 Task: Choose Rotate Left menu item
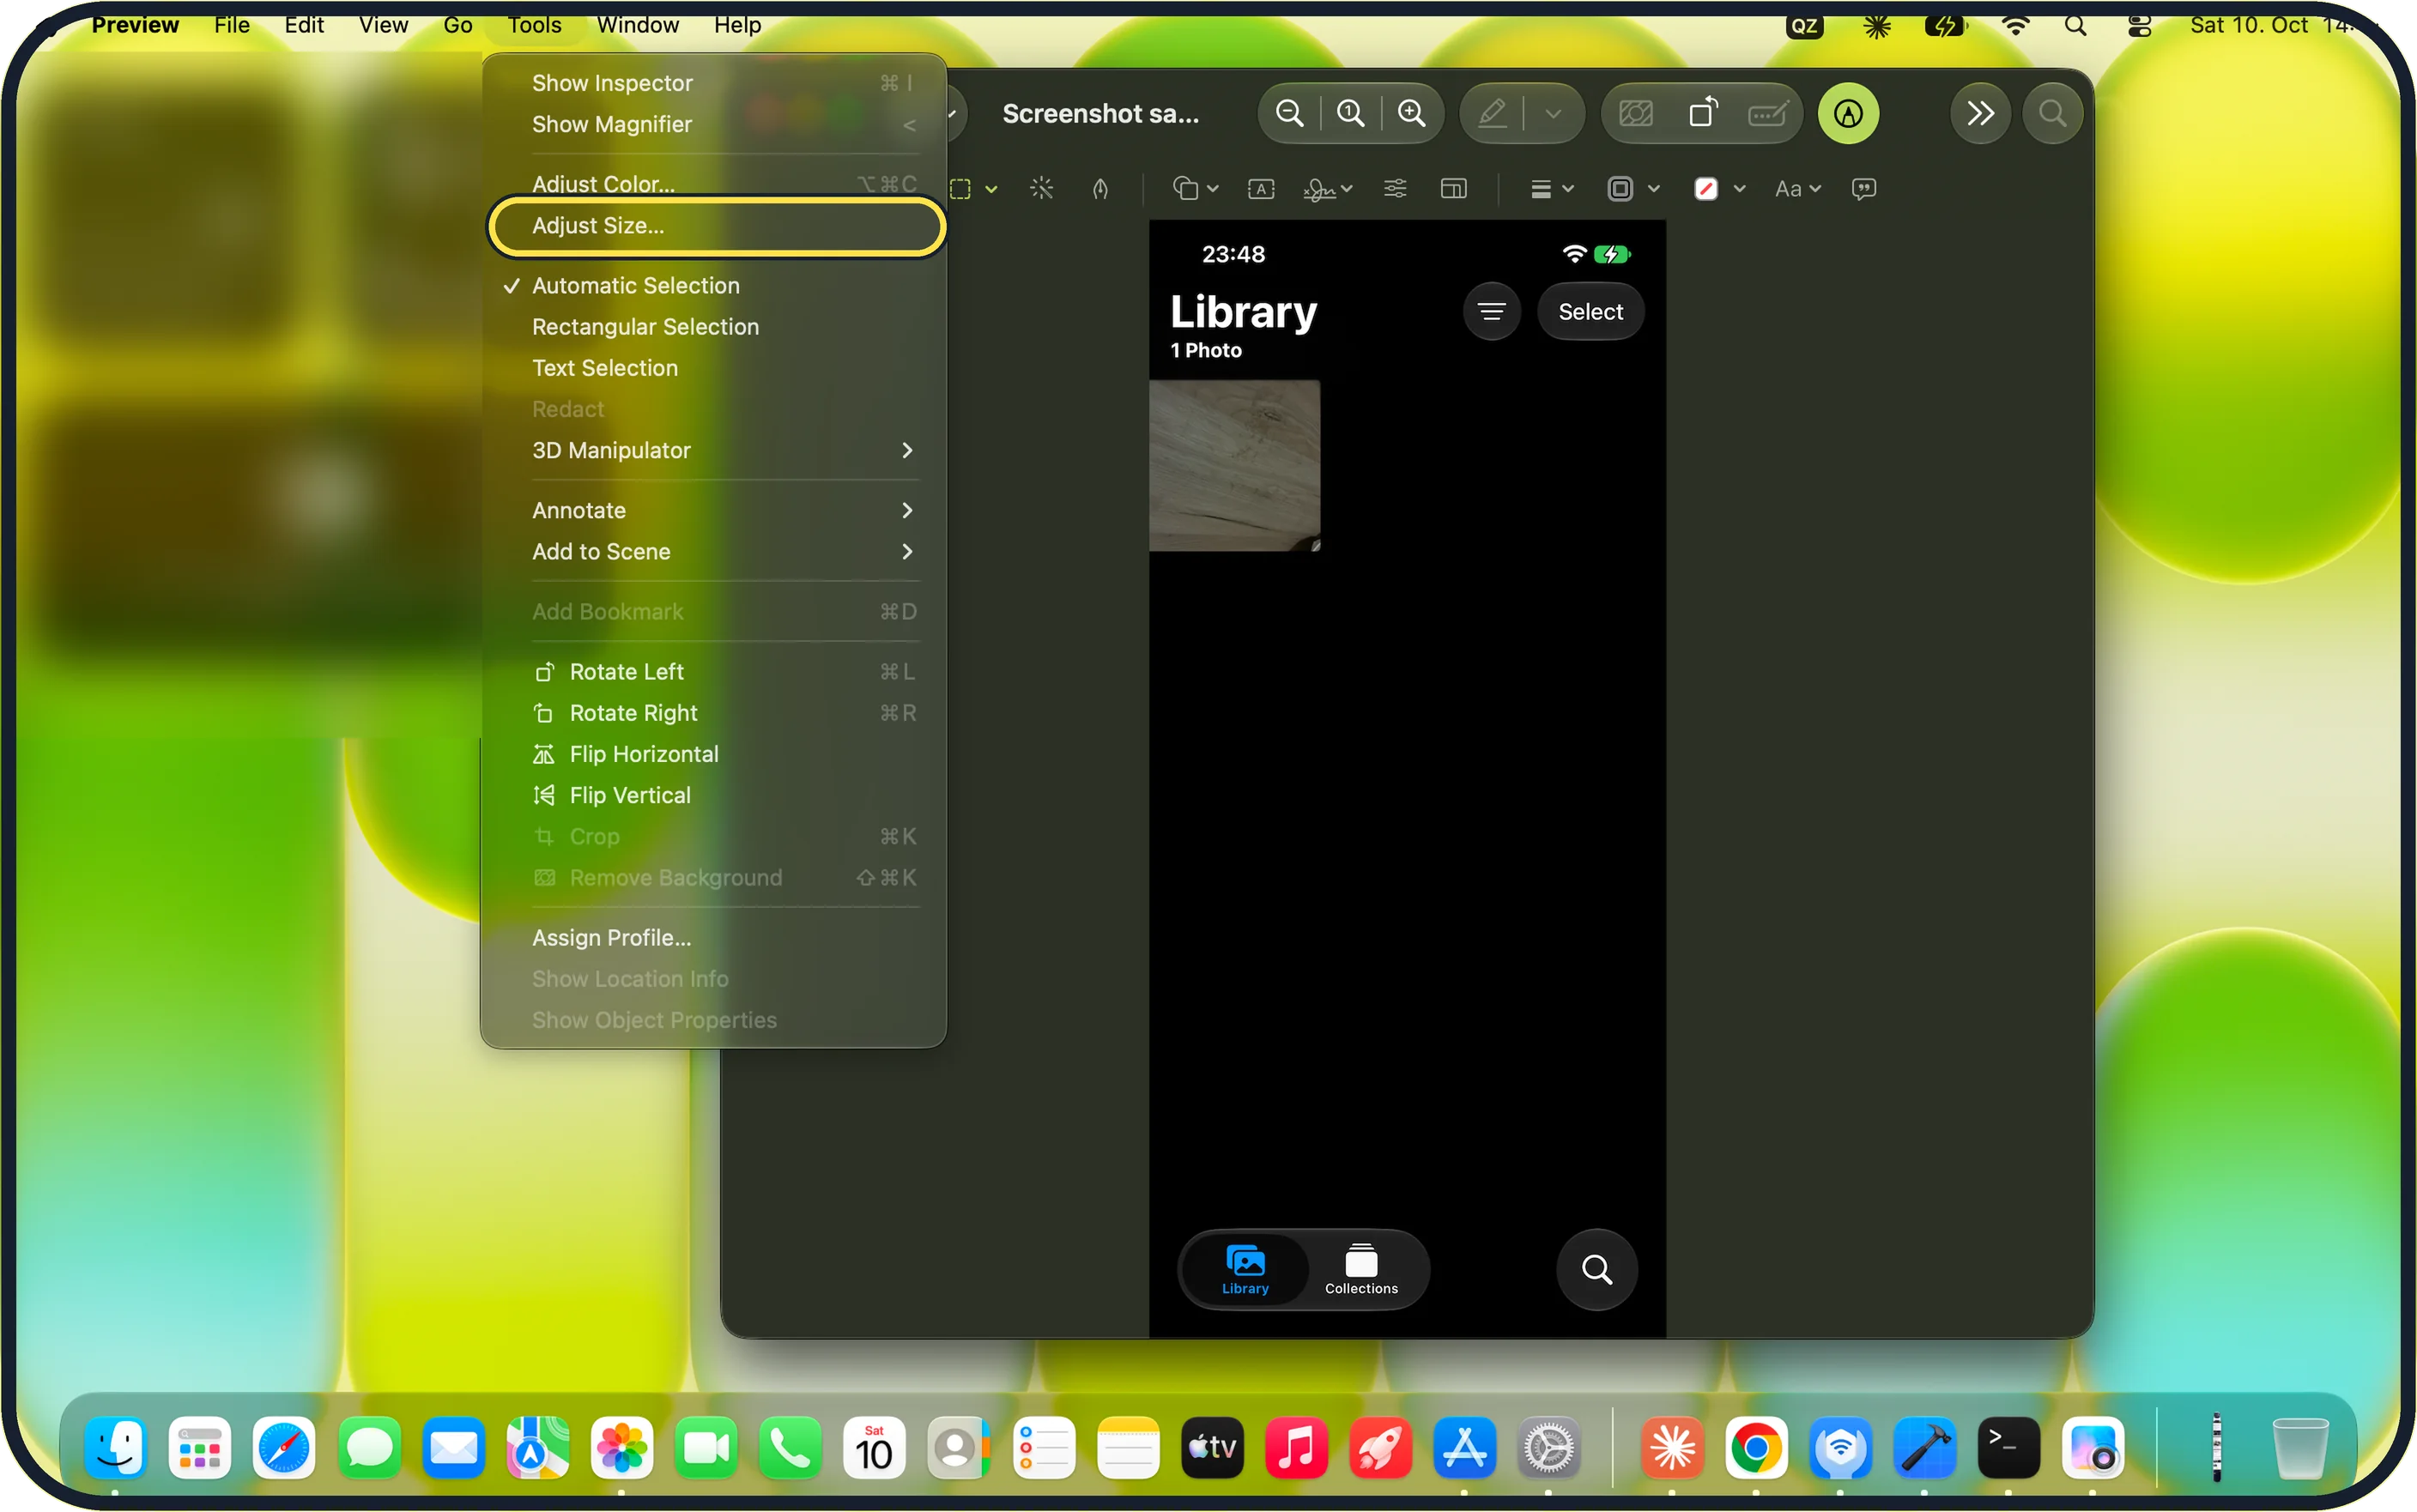pos(716,672)
